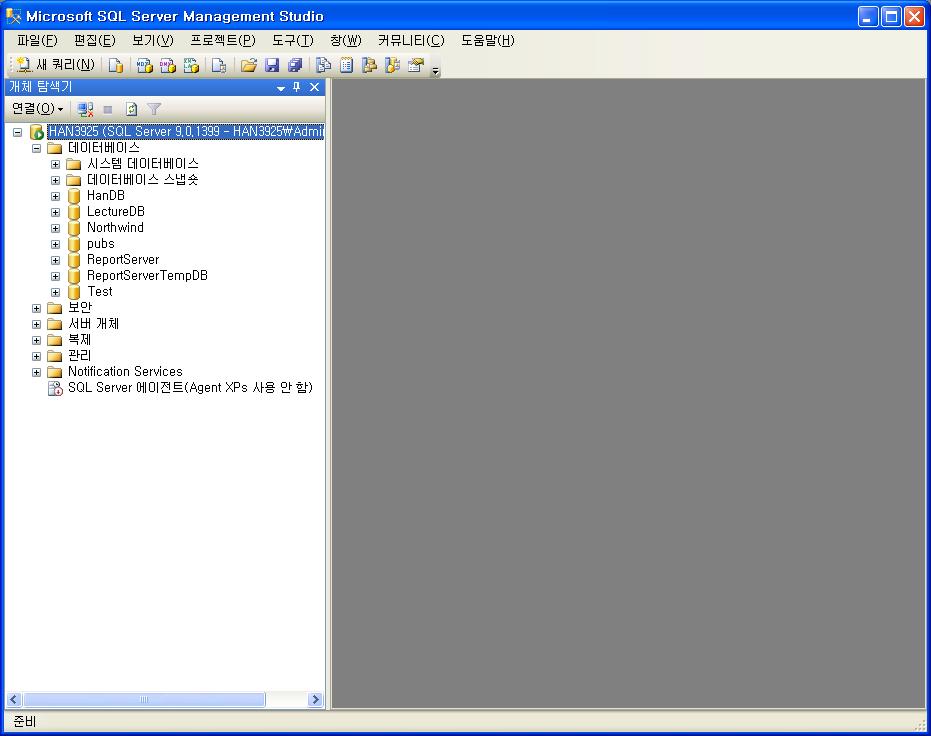Open the Project (프로젝트) menu
This screenshot has width=931, height=736.
[x=223, y=40]
